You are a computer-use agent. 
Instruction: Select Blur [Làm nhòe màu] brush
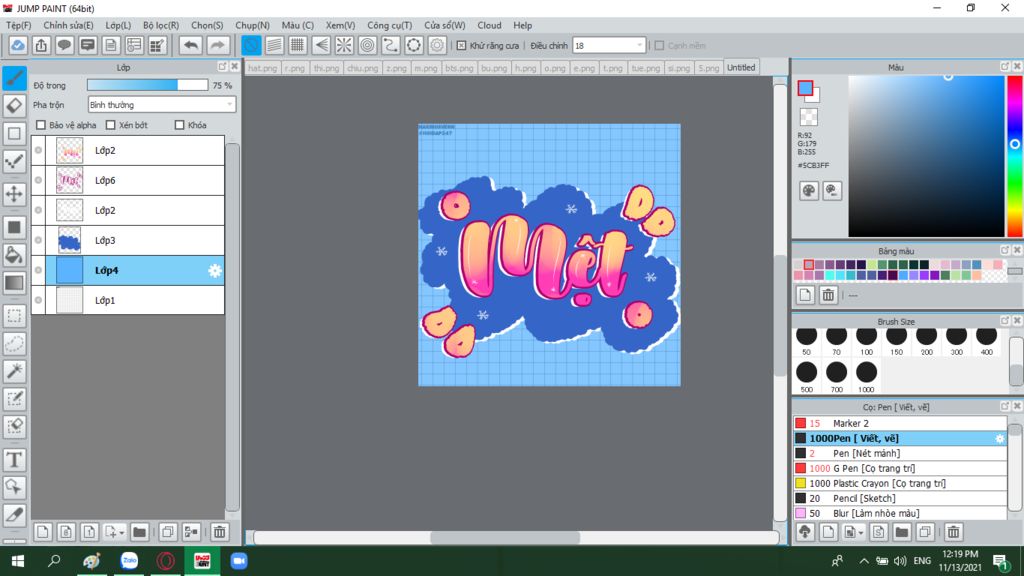(900, 513)
